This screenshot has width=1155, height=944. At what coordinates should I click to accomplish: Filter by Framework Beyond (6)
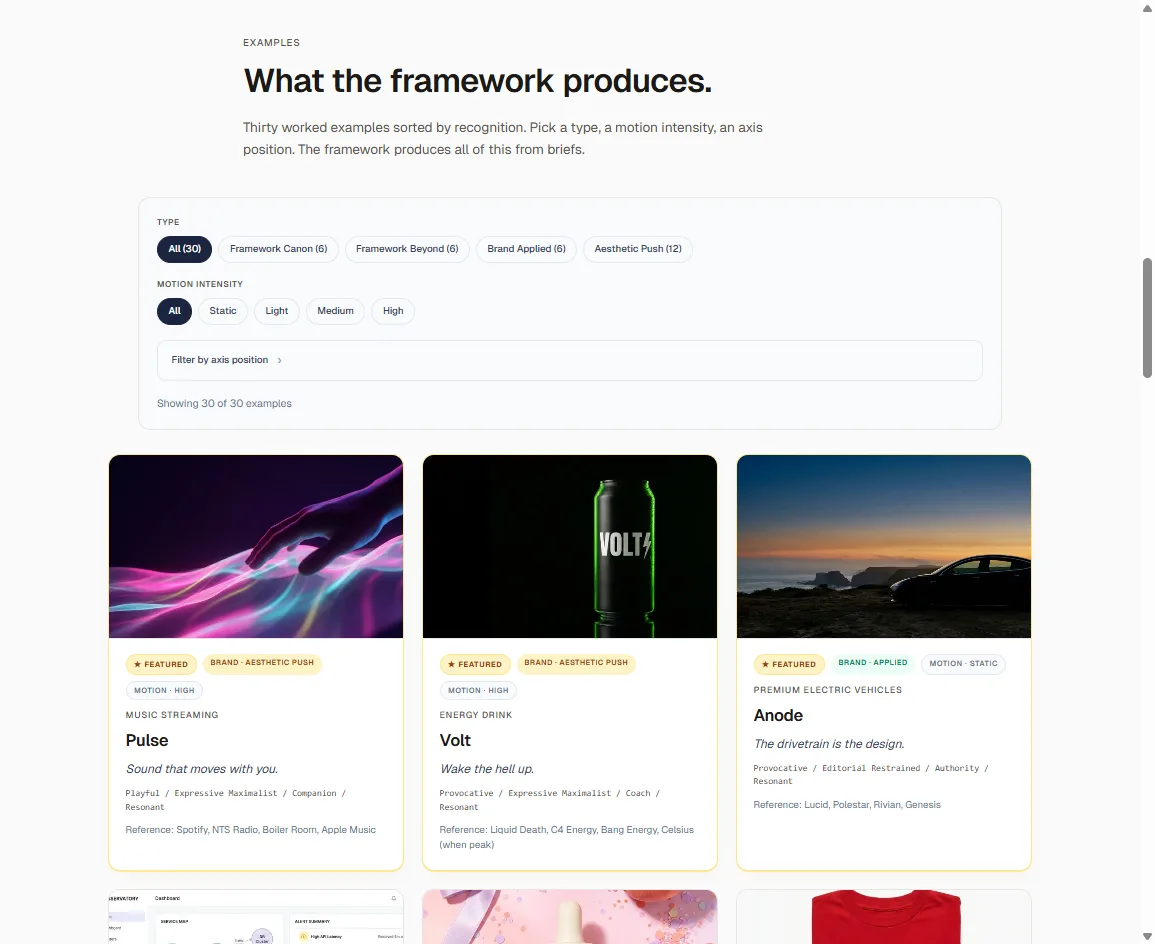pyautogui.click(x=407, y=249)
